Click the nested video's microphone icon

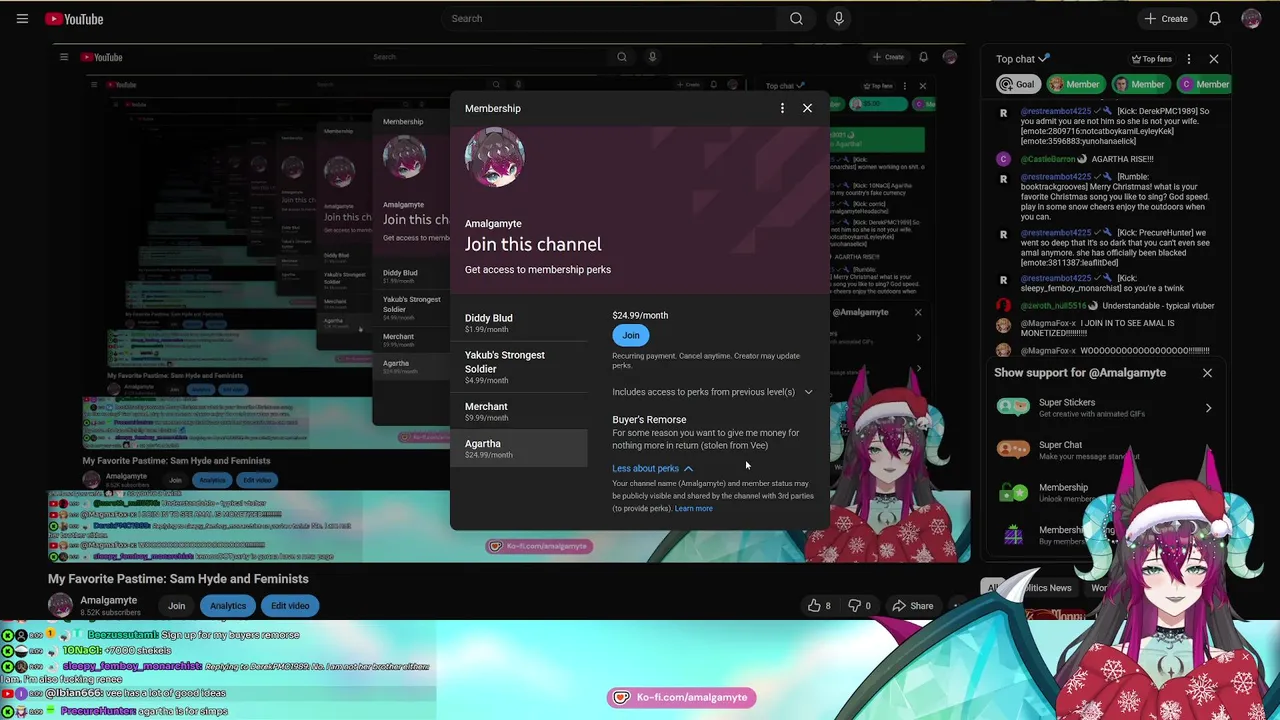[x=652, y=57]
